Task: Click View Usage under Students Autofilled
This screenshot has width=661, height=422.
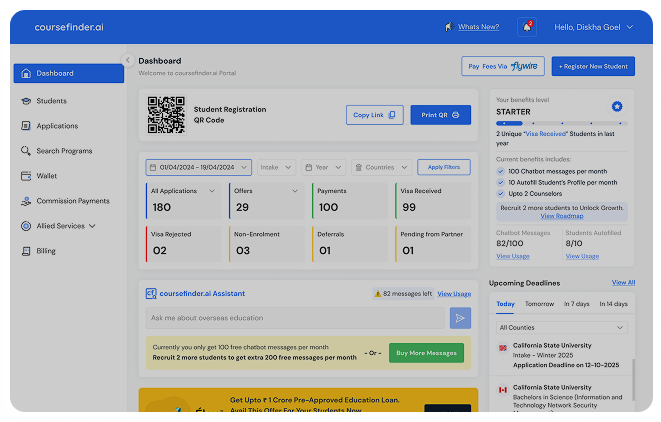Action: 582,256
